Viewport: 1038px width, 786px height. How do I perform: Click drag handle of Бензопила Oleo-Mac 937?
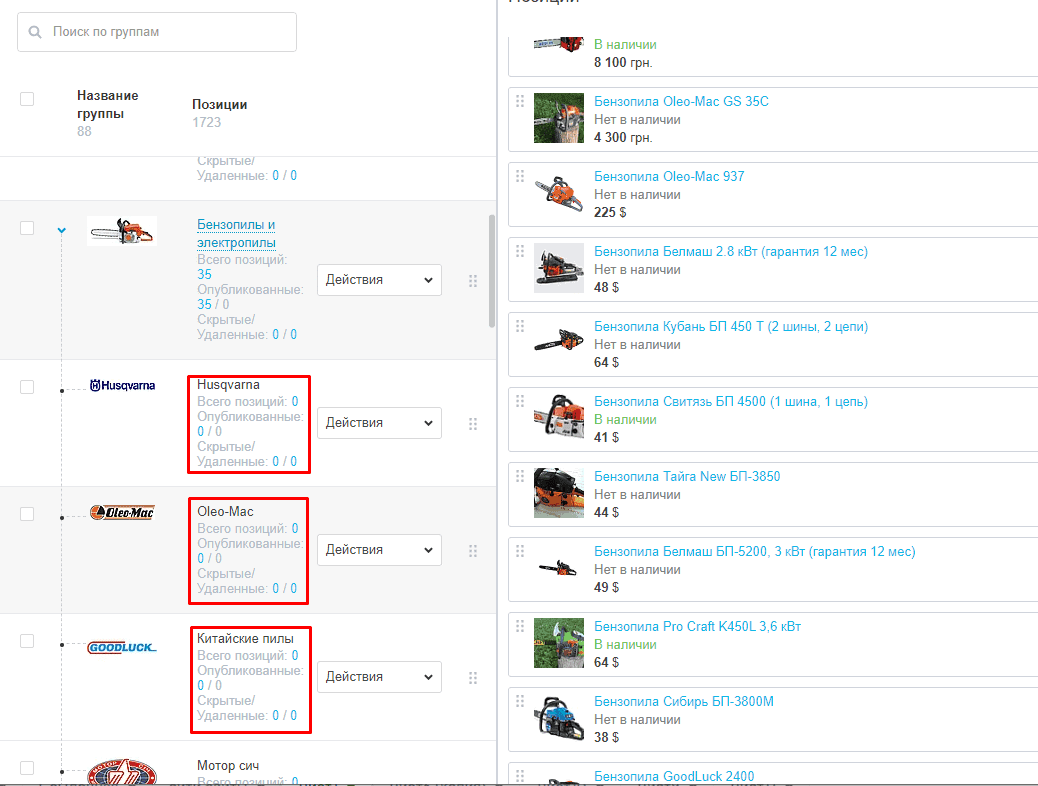[x=520, y=175]
